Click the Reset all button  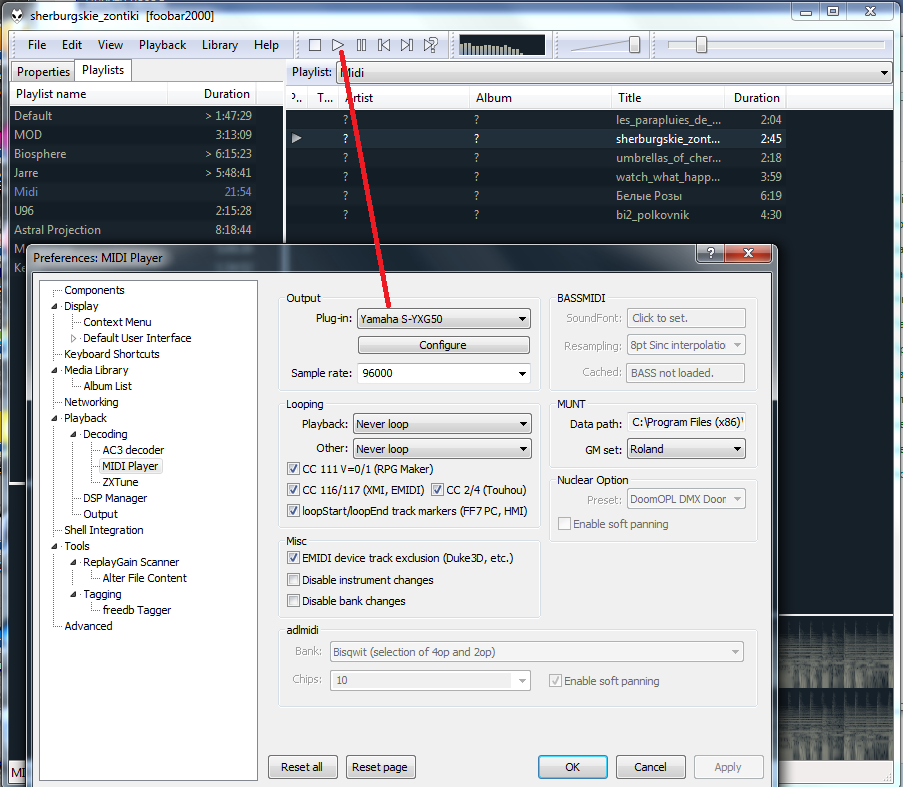click(x=302, y=767)
